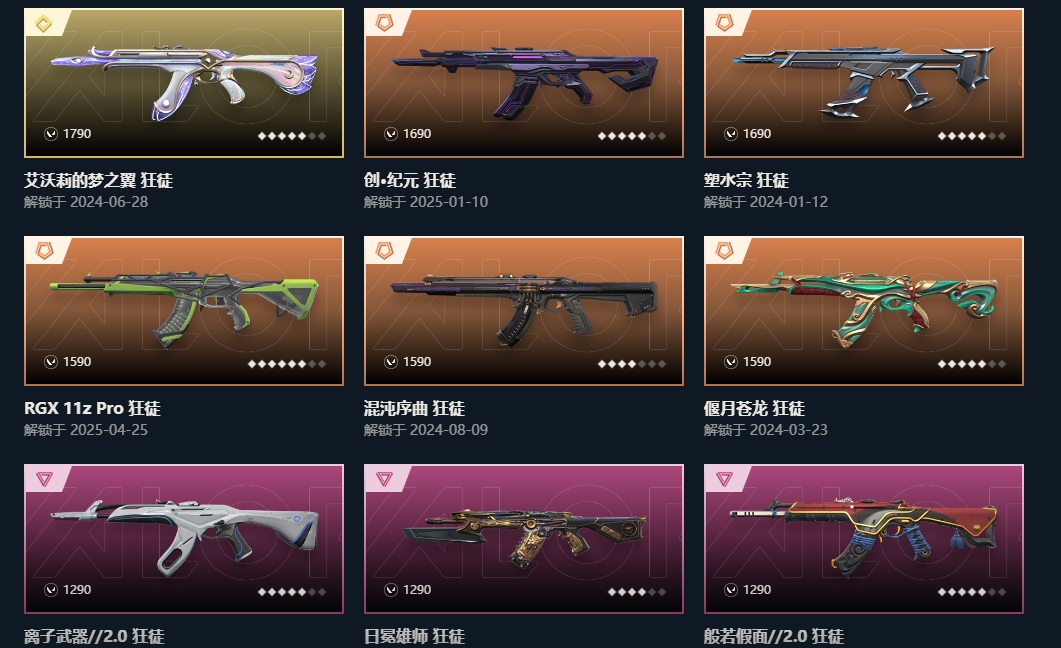Image resolution: width=1061 pixels, height=648 pixels.
Task: Click the tier badge on 塑水宗 狂徒 card
Action: click(x=724, y=24)
